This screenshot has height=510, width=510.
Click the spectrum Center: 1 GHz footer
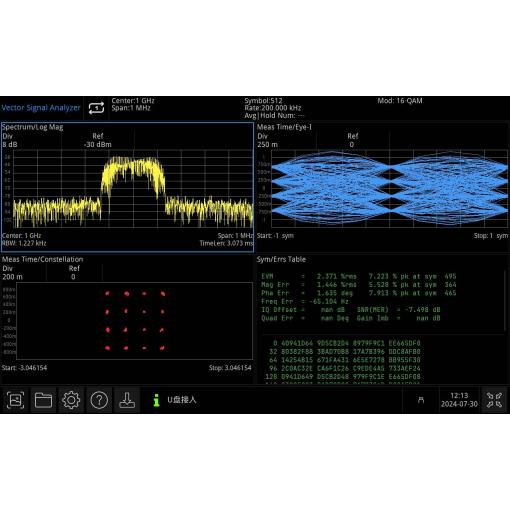point(21,236)
